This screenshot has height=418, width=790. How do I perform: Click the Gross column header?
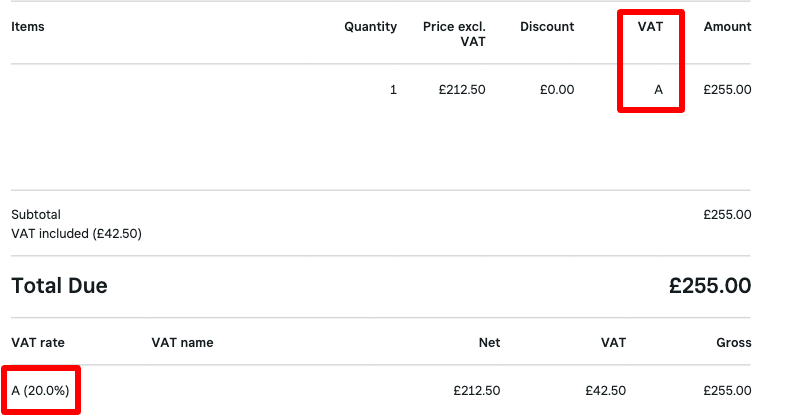(734, 342)
